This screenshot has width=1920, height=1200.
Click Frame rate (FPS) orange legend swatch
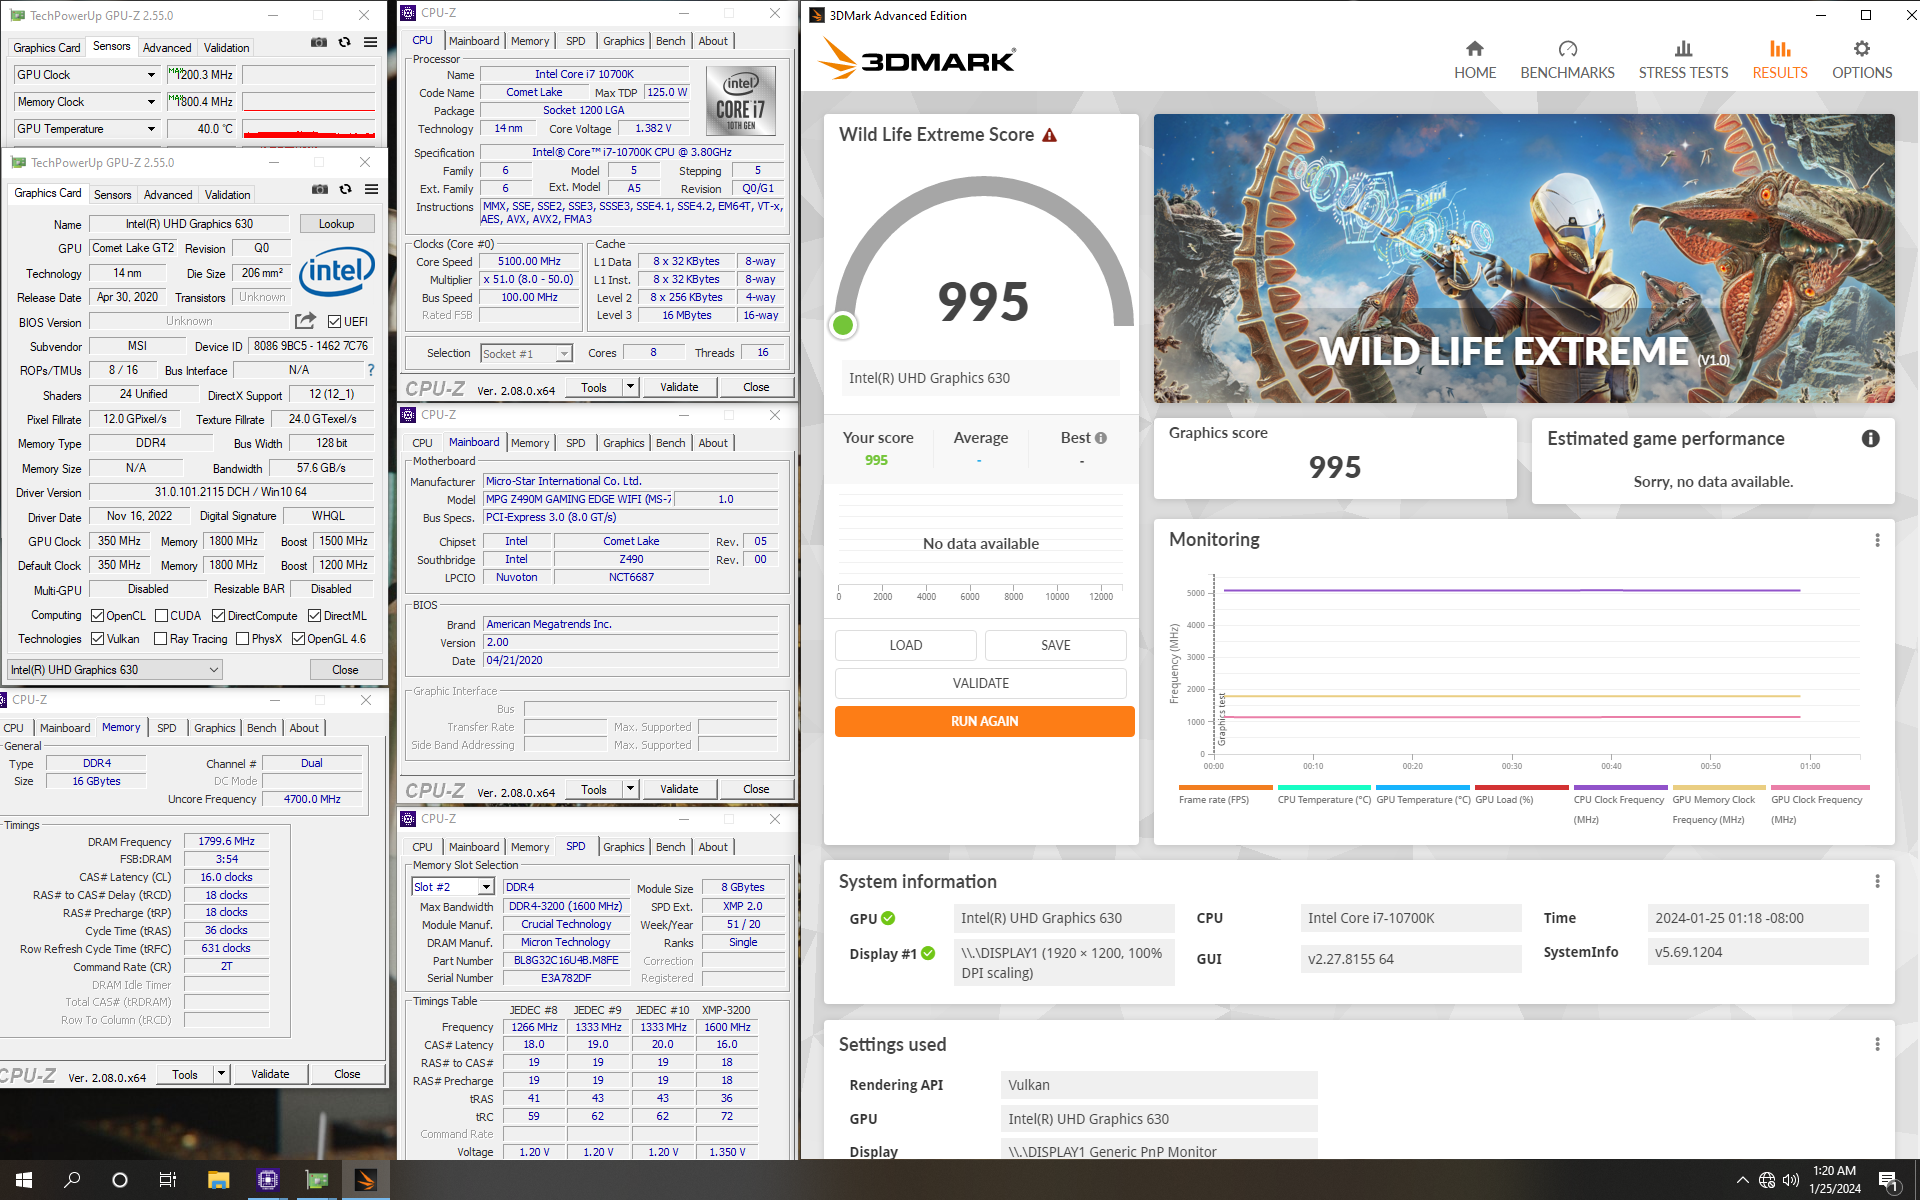coord(1225,787)
